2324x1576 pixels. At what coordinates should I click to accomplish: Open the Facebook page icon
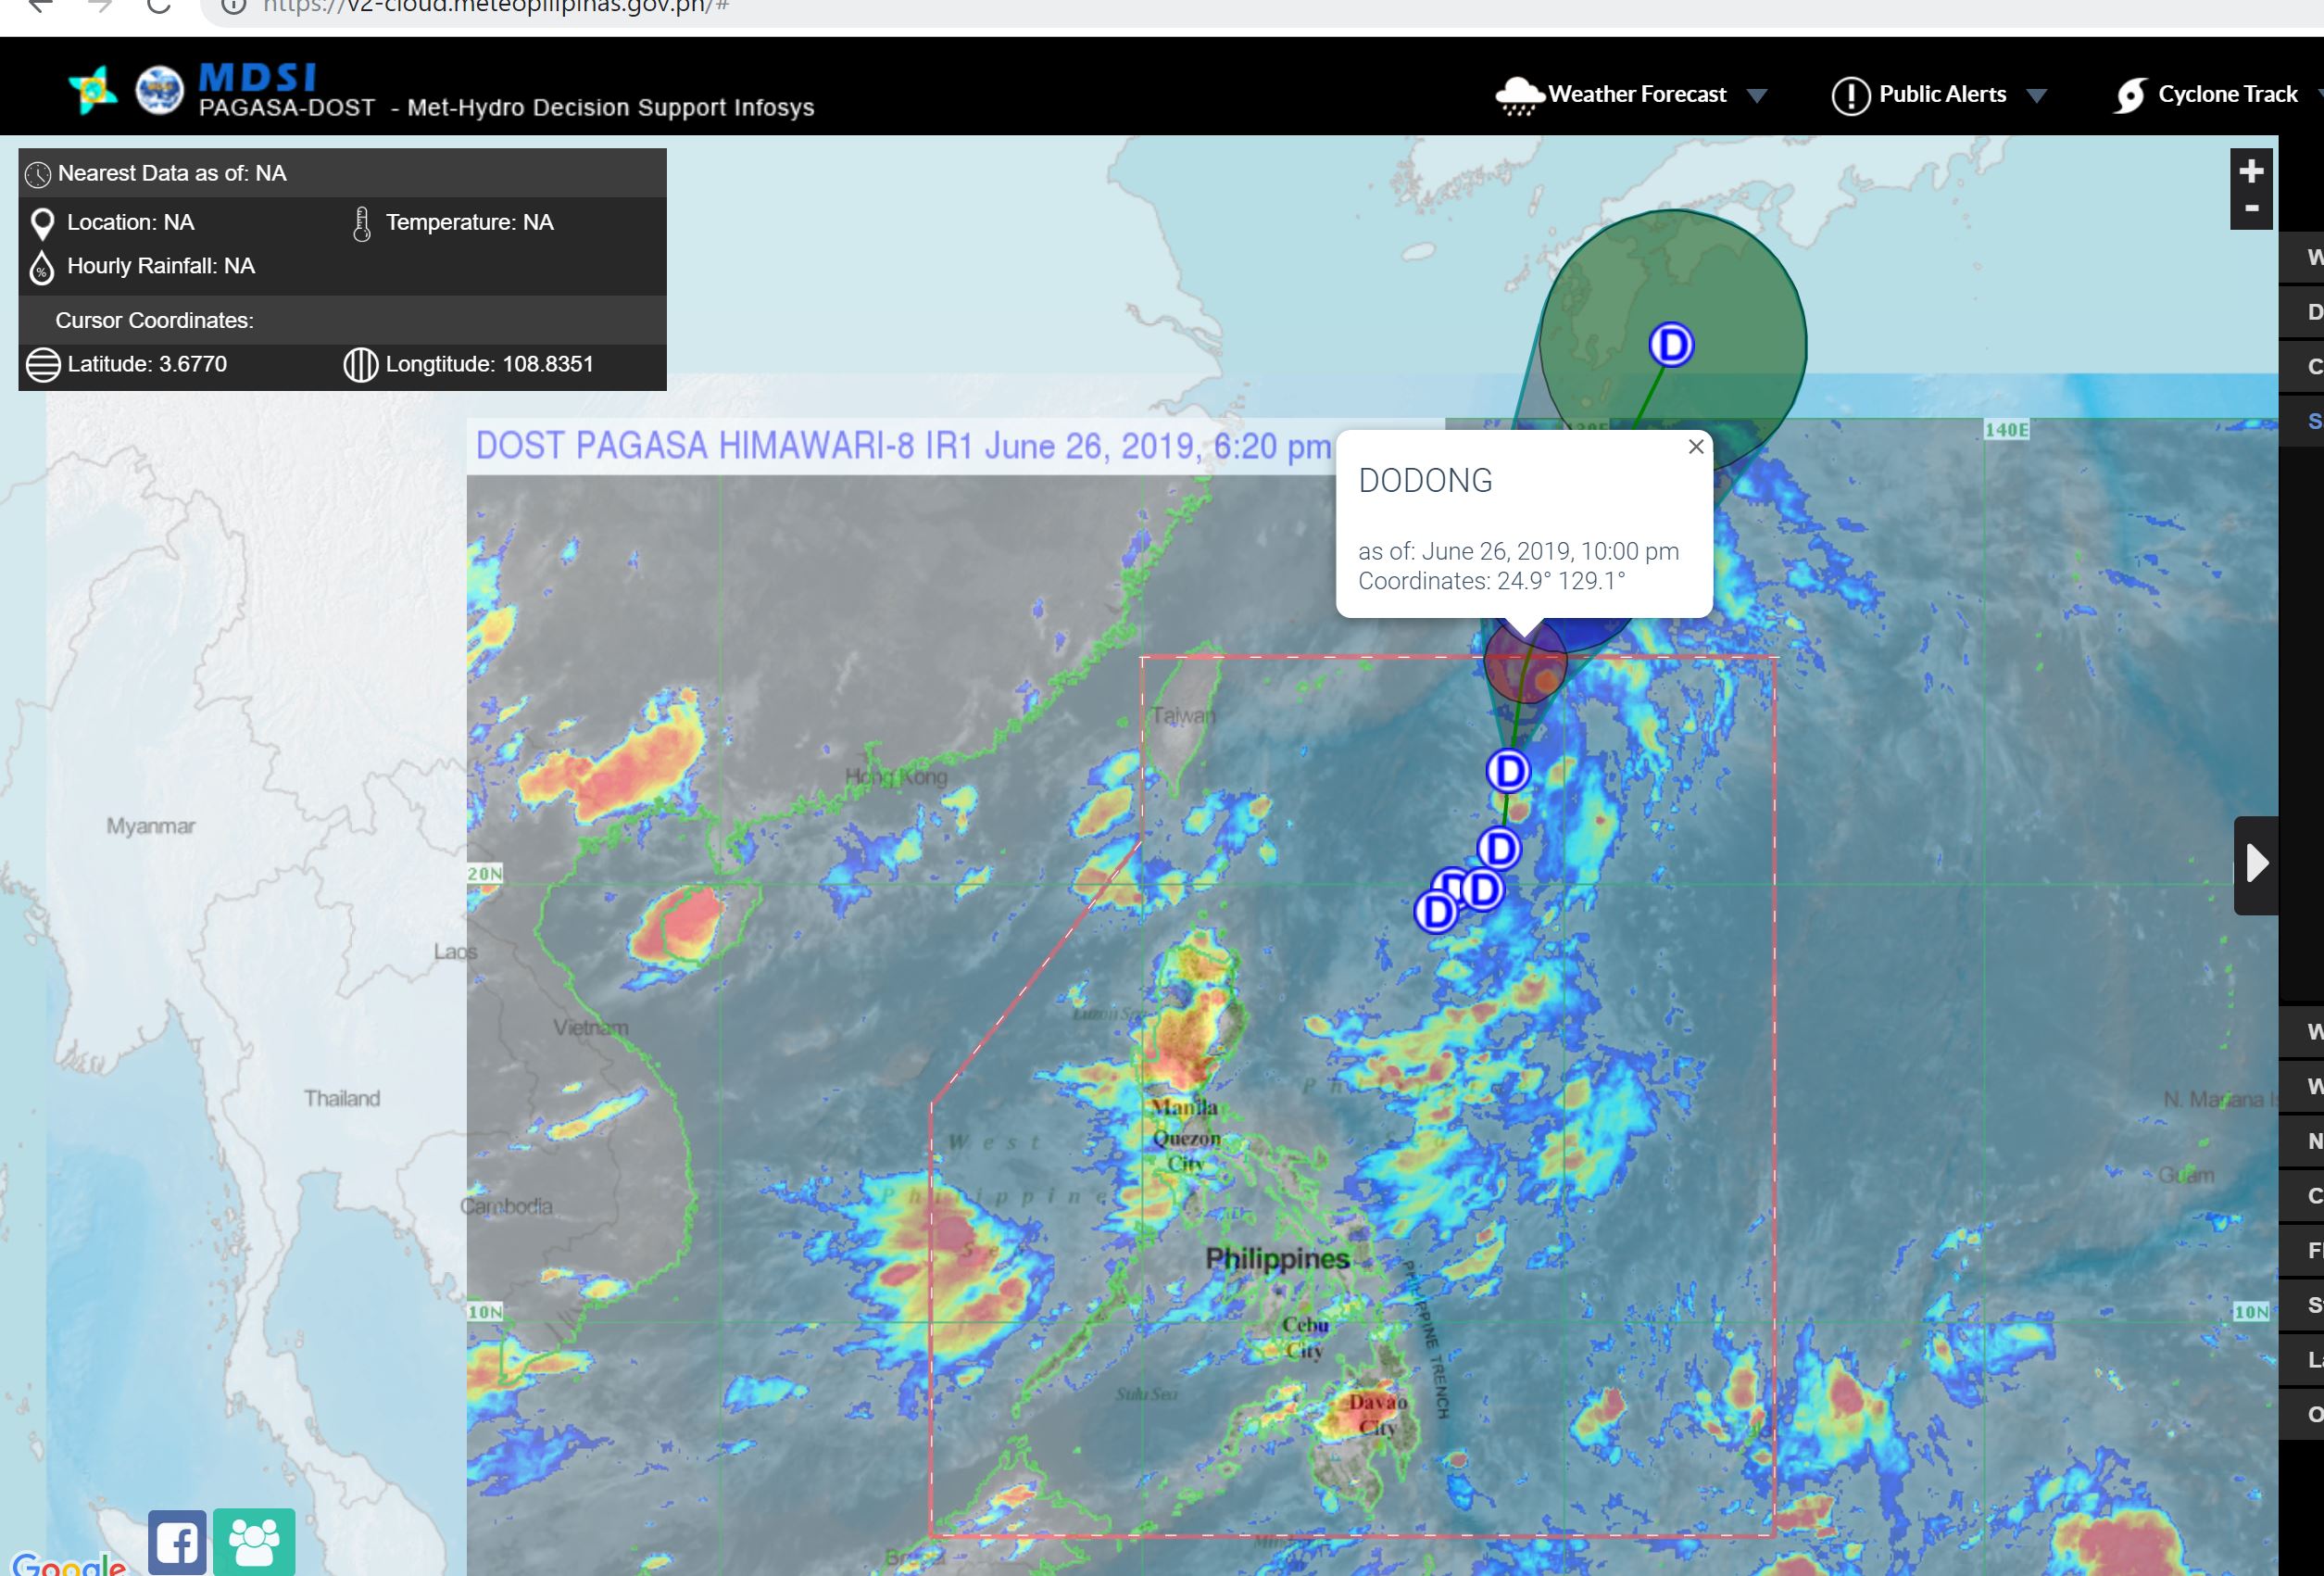177,1542
